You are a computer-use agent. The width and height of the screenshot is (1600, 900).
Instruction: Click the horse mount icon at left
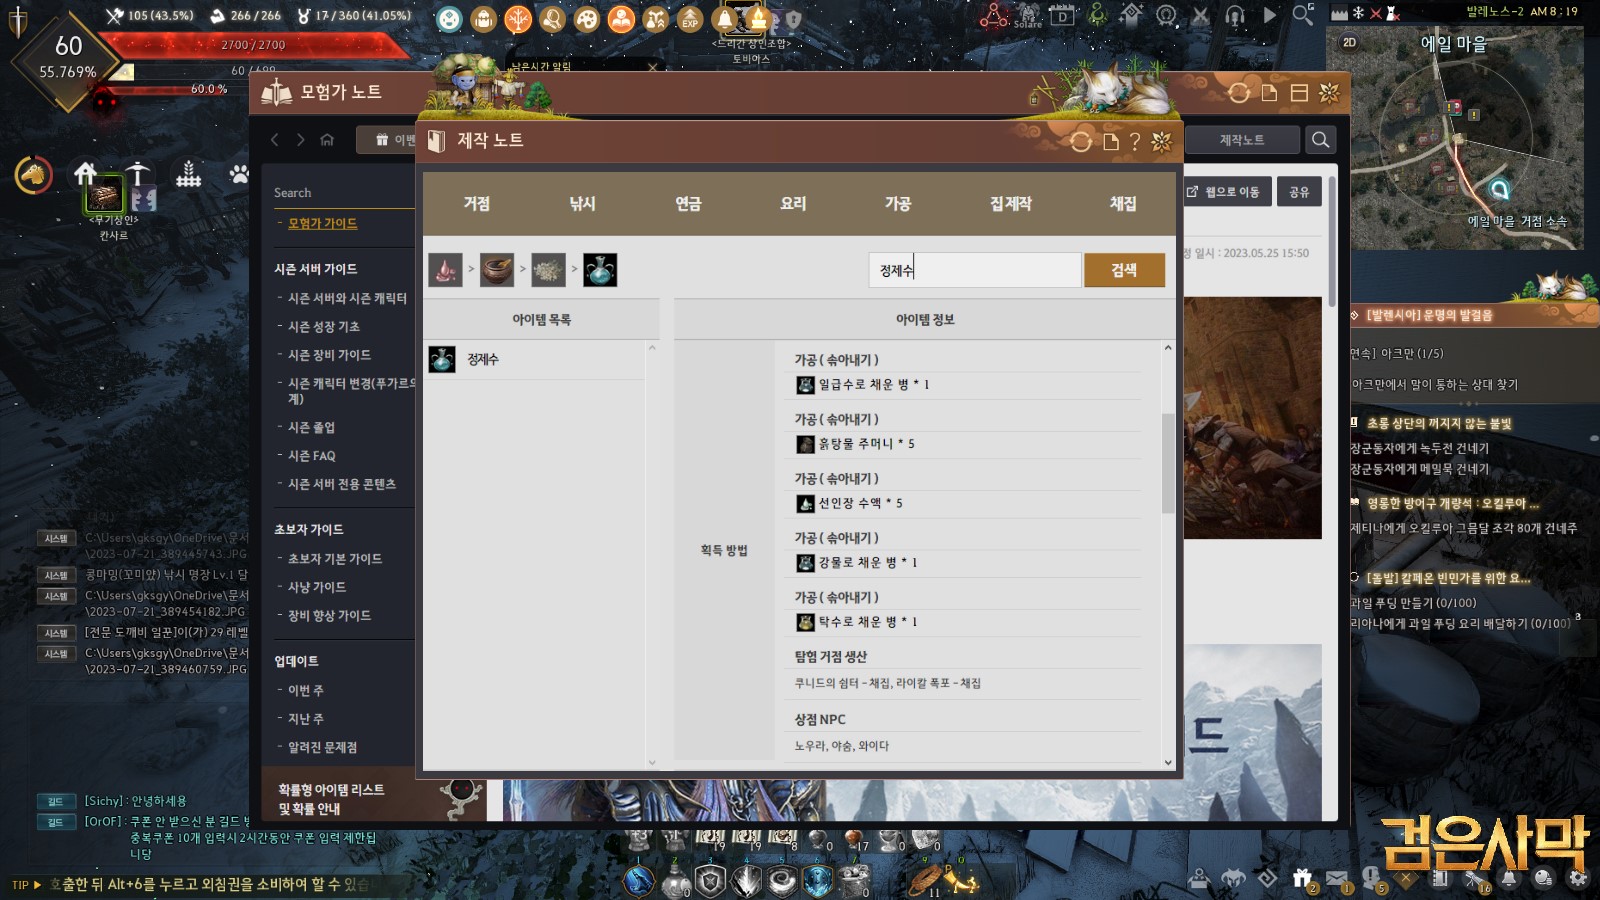pyautogui.click(x=34, y=176)
